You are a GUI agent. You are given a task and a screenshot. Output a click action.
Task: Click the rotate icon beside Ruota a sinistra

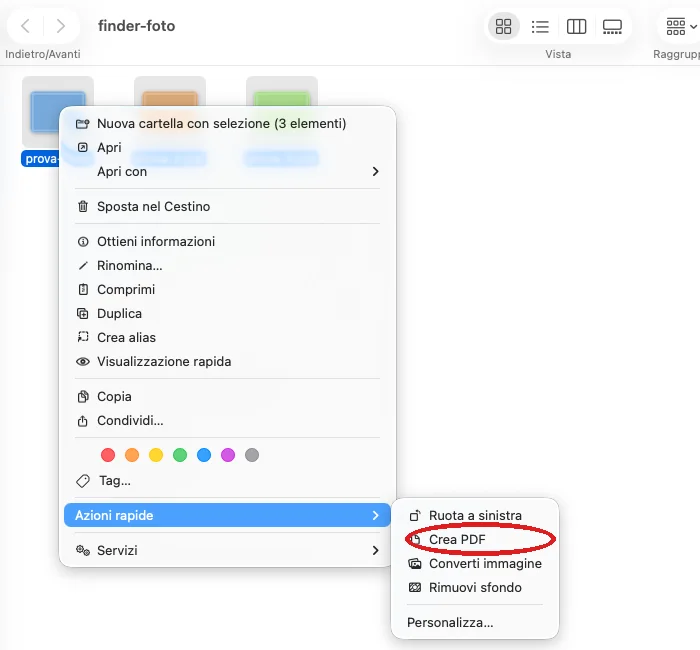click(415, 516)
